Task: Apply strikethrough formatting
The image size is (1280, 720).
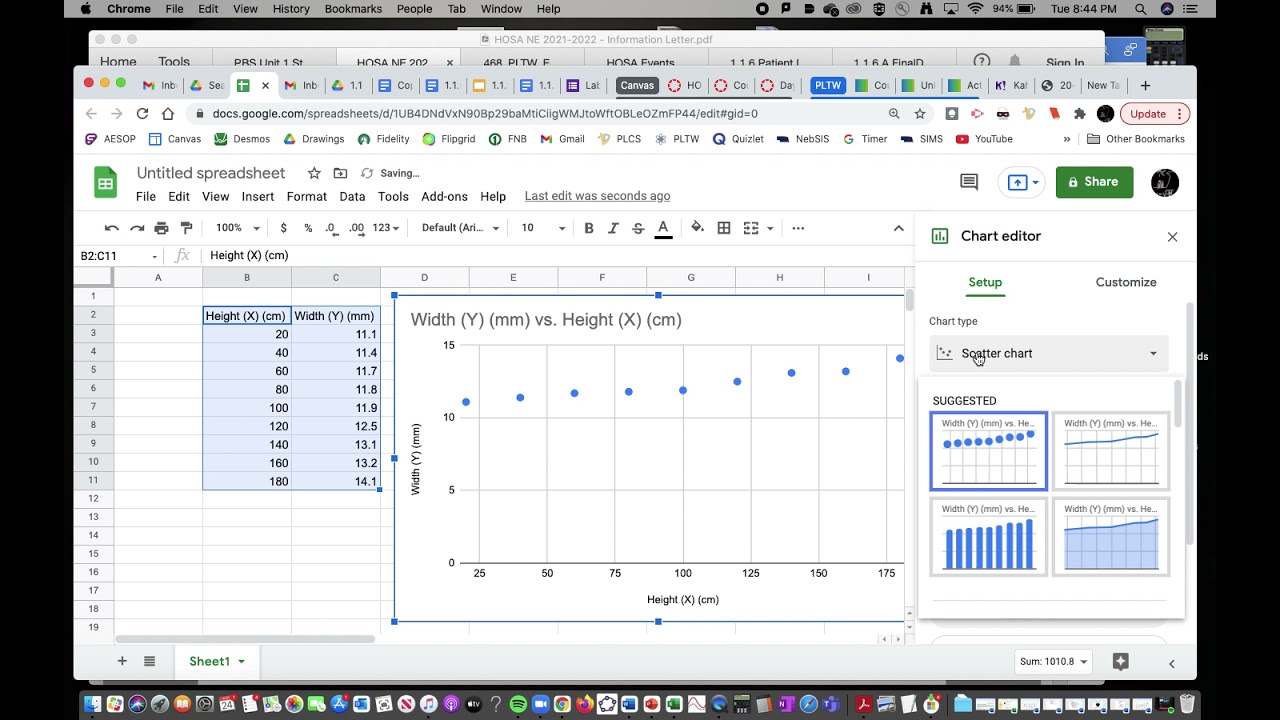Action: click(x=638, y=228)
